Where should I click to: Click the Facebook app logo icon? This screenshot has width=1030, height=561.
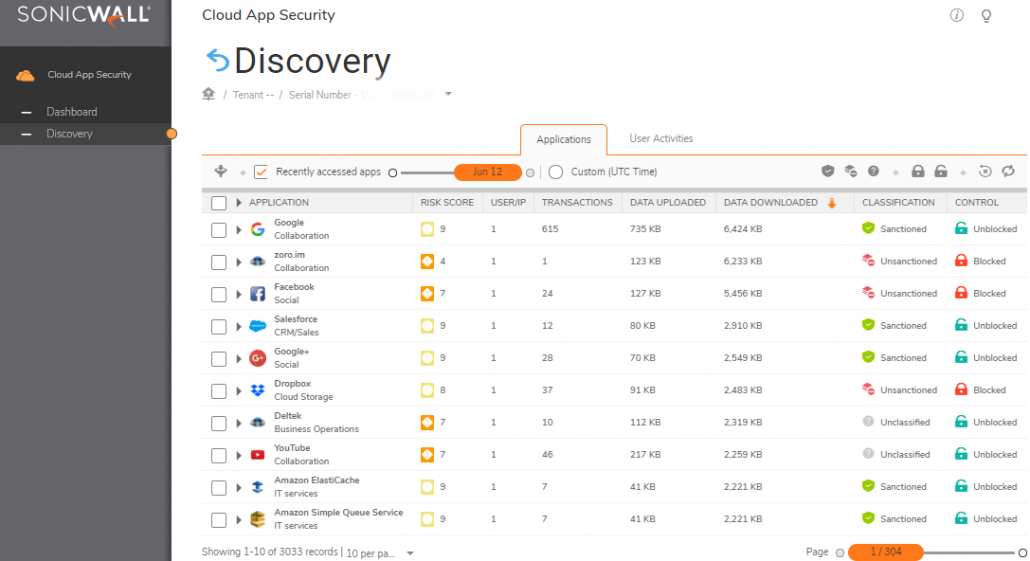(x=258, y=294)
